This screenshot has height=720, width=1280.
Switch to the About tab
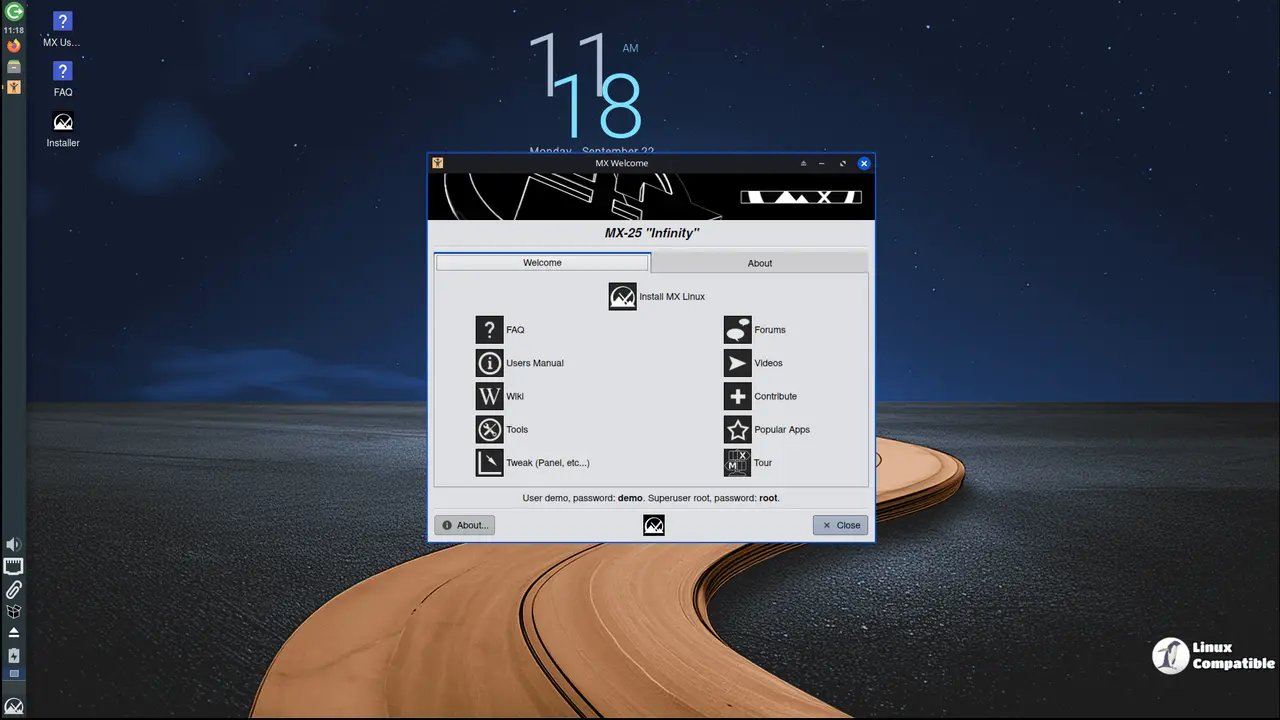coord(759,263)
